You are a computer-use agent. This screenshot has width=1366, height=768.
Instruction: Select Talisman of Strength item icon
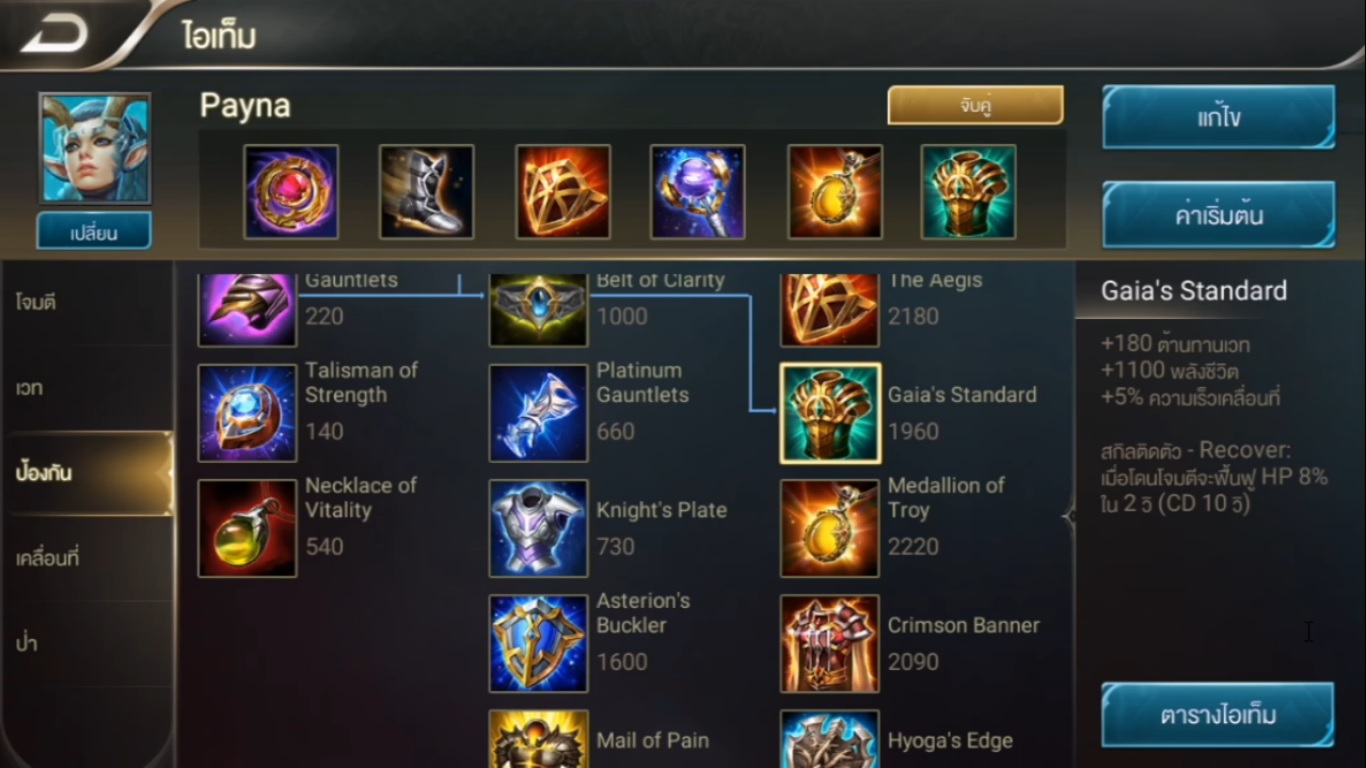pyautogui.click(x=247, y=413)
